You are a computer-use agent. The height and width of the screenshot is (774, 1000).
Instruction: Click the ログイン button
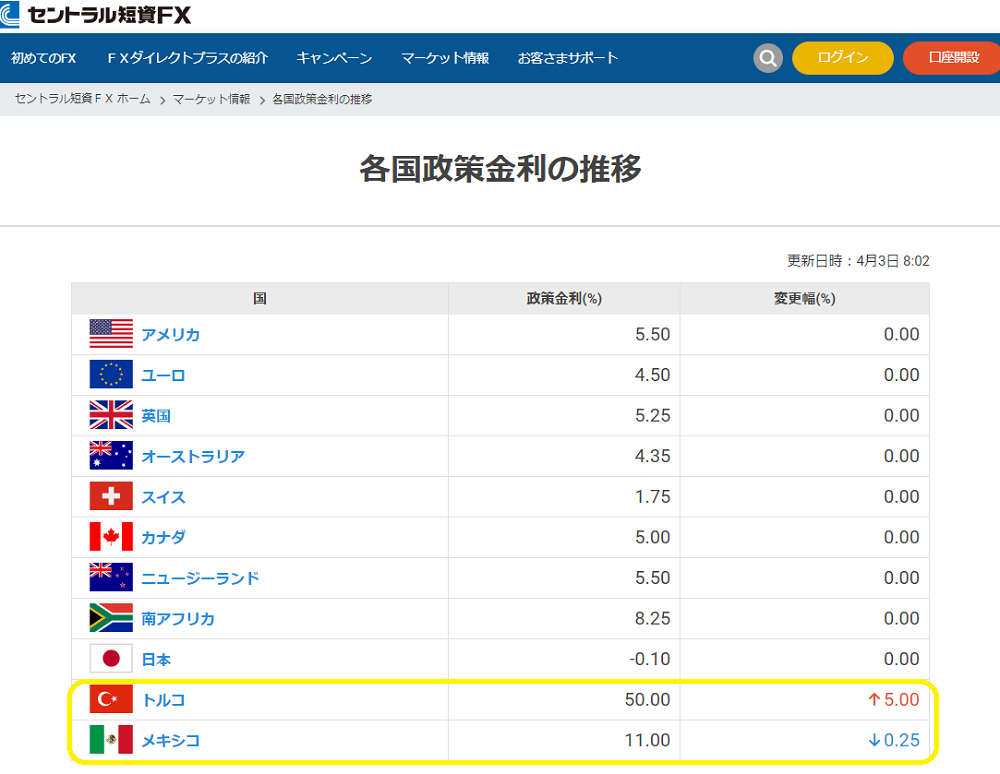point(842,58)
